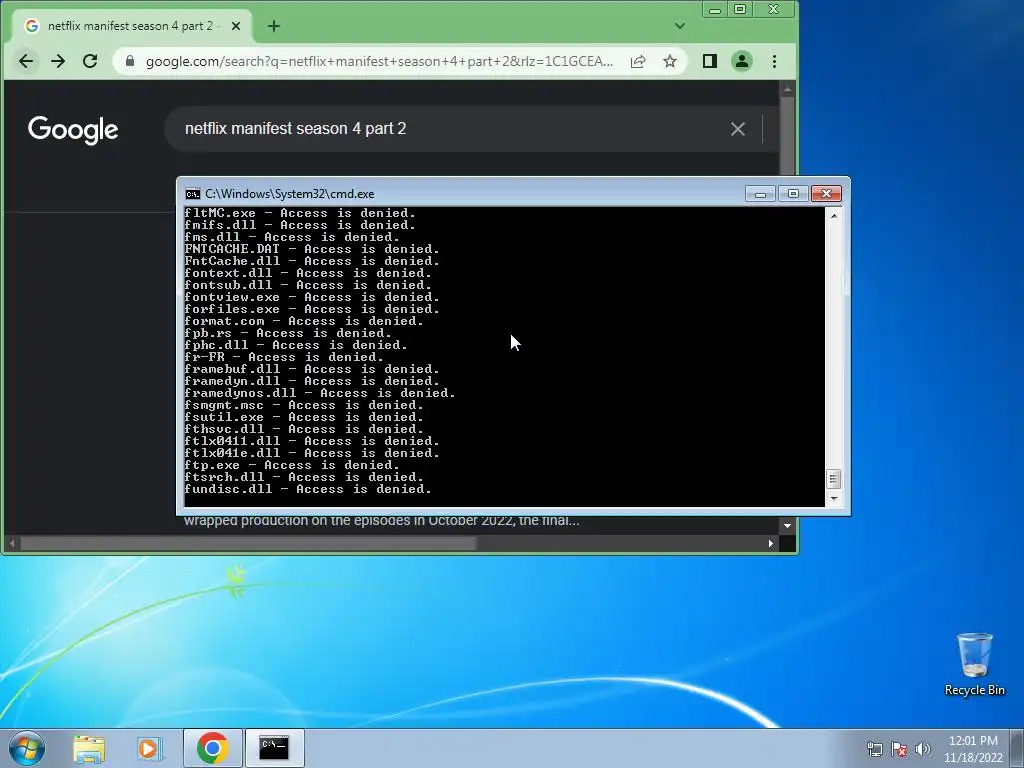The width and height of the screenshot is (1024, 768).
Task: Open the taskbar clock and date
Action: point(973,749)
